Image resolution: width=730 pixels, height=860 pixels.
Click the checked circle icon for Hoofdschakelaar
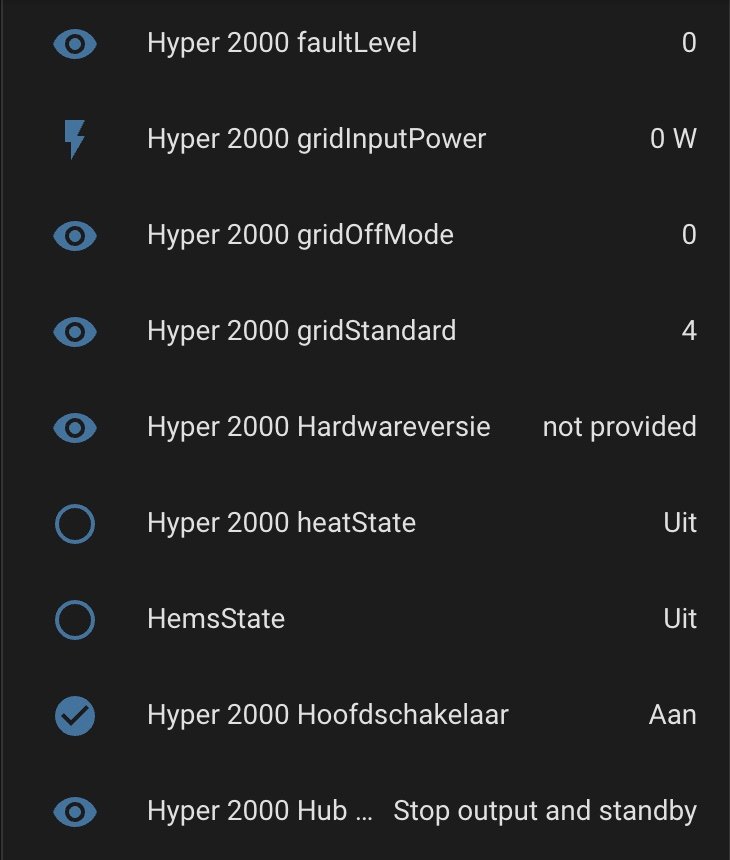75,716
